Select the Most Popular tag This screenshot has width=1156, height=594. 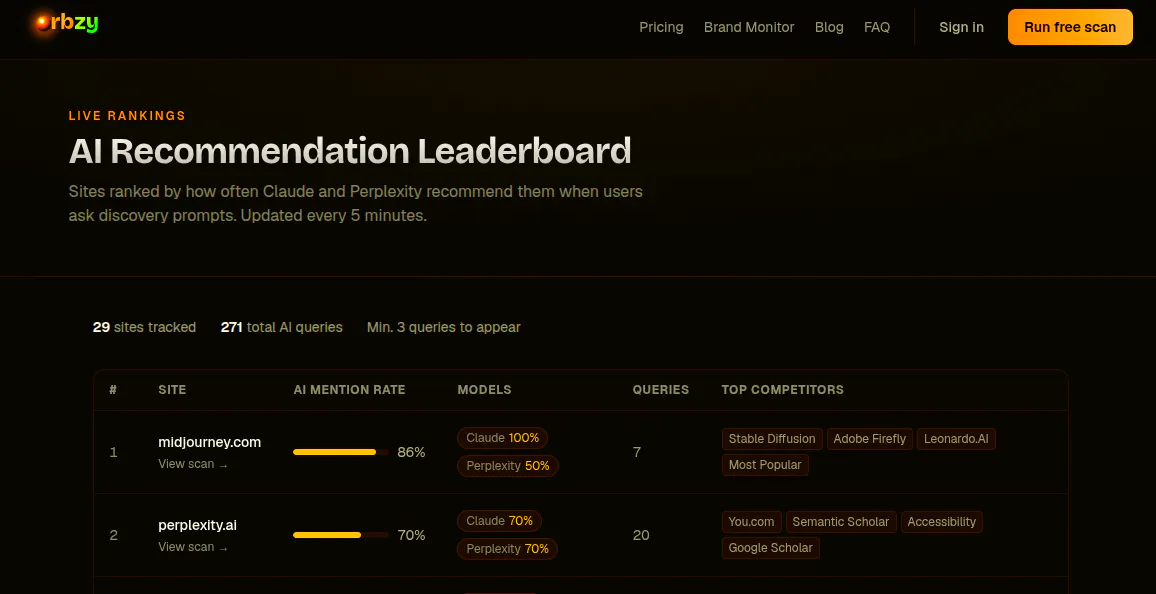pos(765,465)
